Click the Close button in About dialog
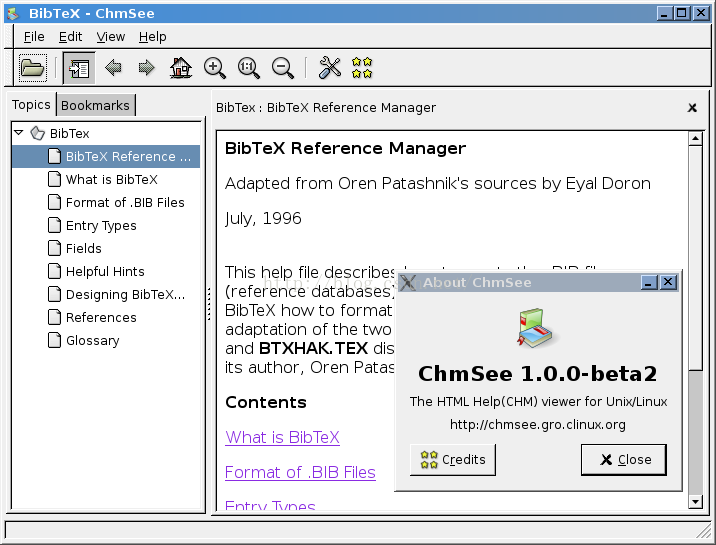The image size is (716, 545). (624, 460)
